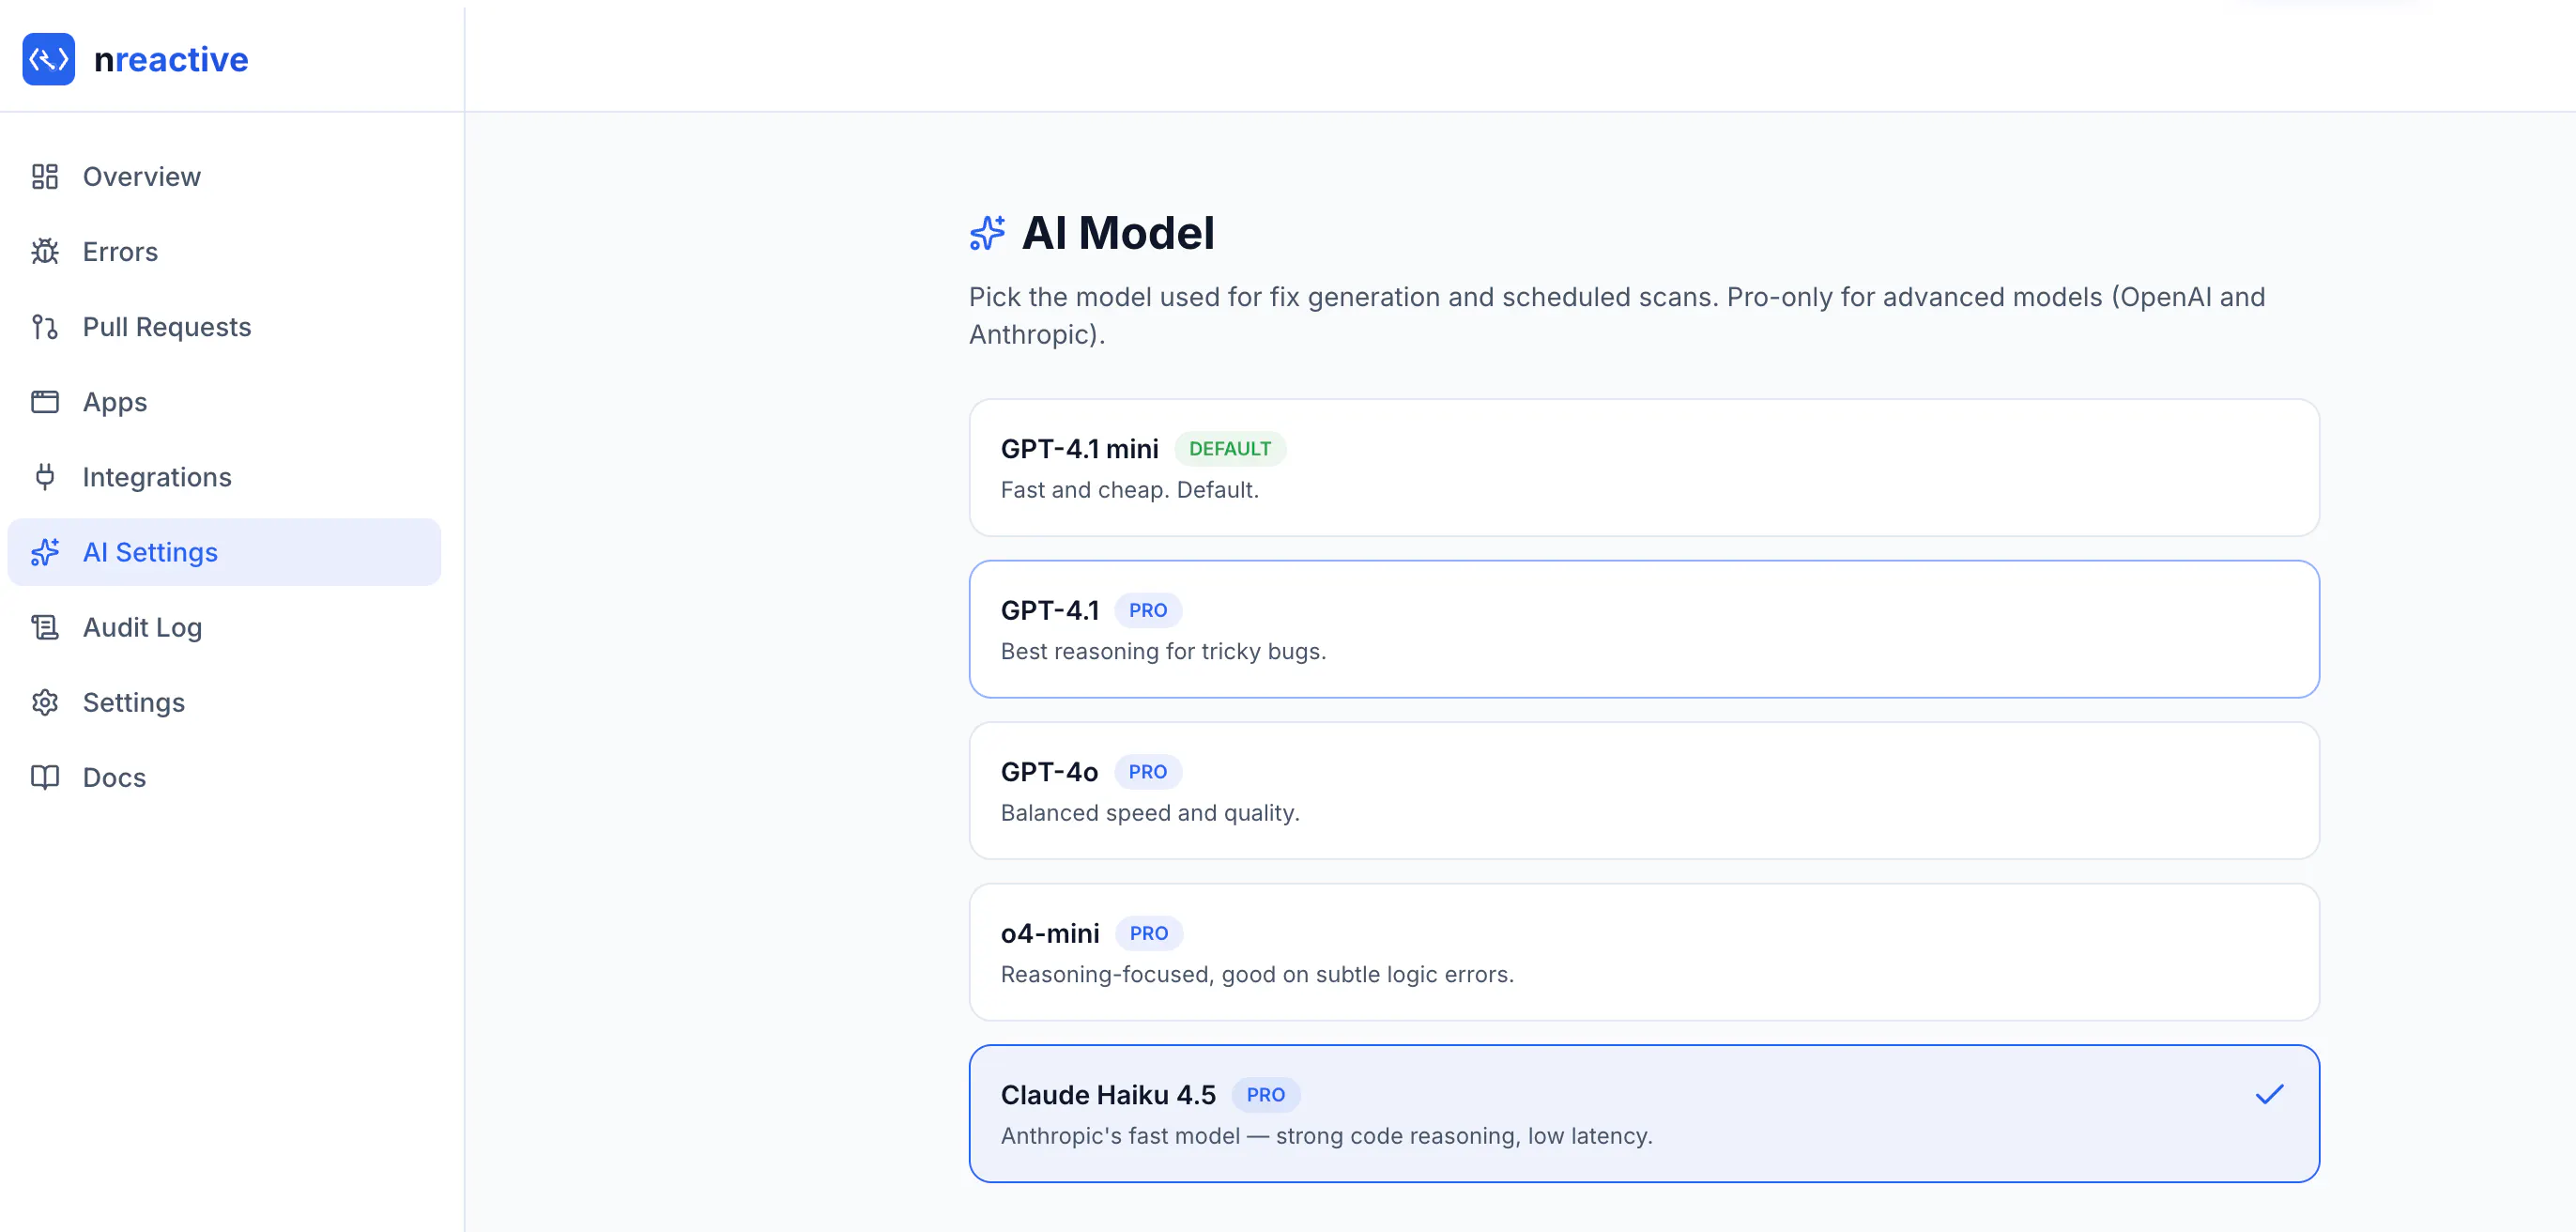The height and width of the screenshot is (1232, 2576).
Task: Click the Docs book icon
Action: coord(45,777)
